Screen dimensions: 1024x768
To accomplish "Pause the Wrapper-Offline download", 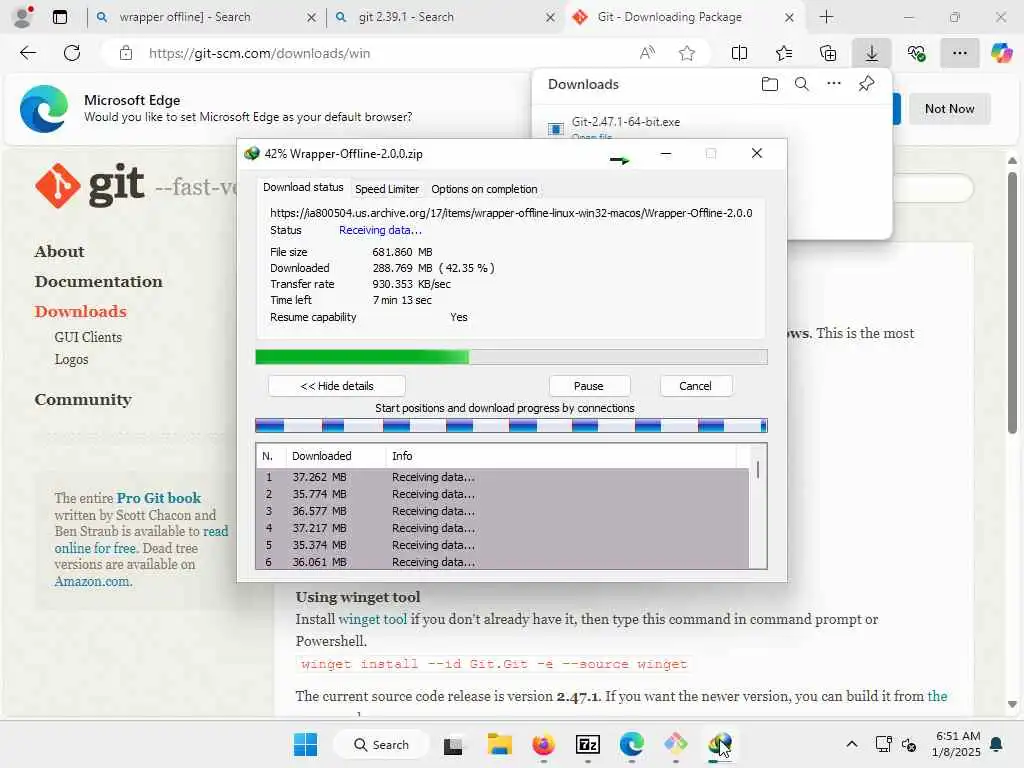I will [589, 386].
